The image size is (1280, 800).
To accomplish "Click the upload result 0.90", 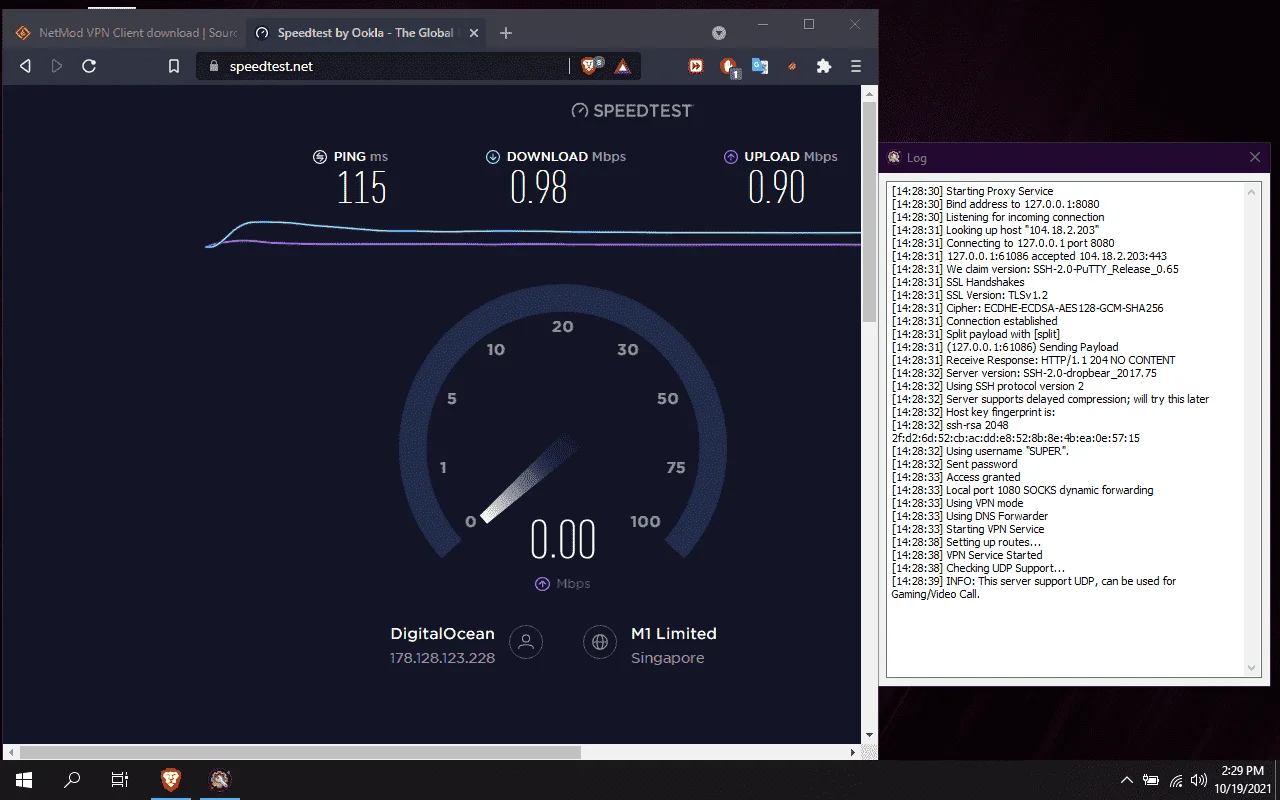I will [x=777, y=187].
